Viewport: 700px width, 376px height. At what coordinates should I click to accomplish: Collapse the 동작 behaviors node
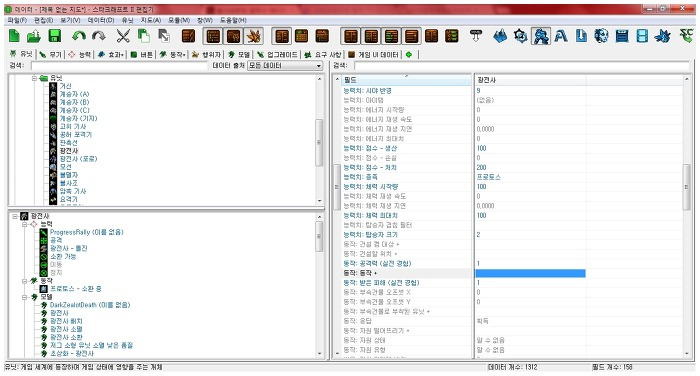[x=25, y=281]
